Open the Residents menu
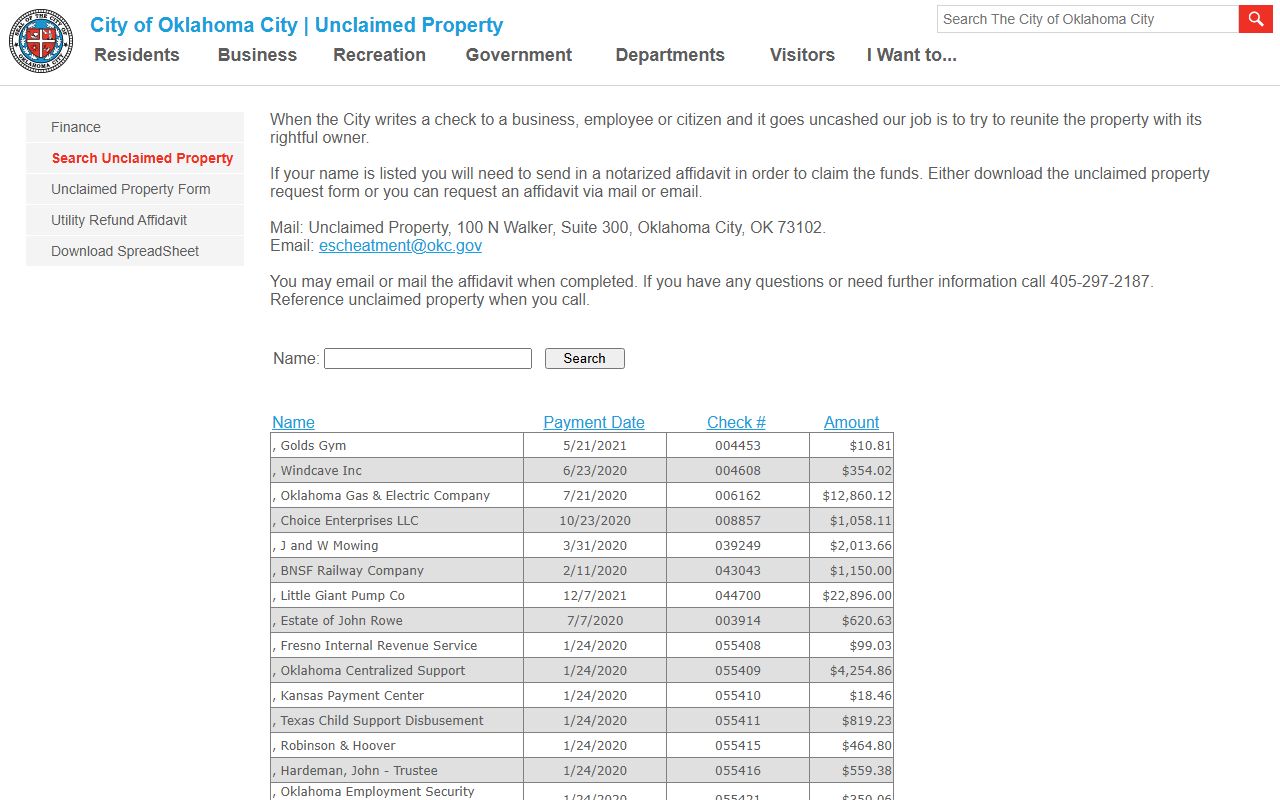 (x=137, y=55)
